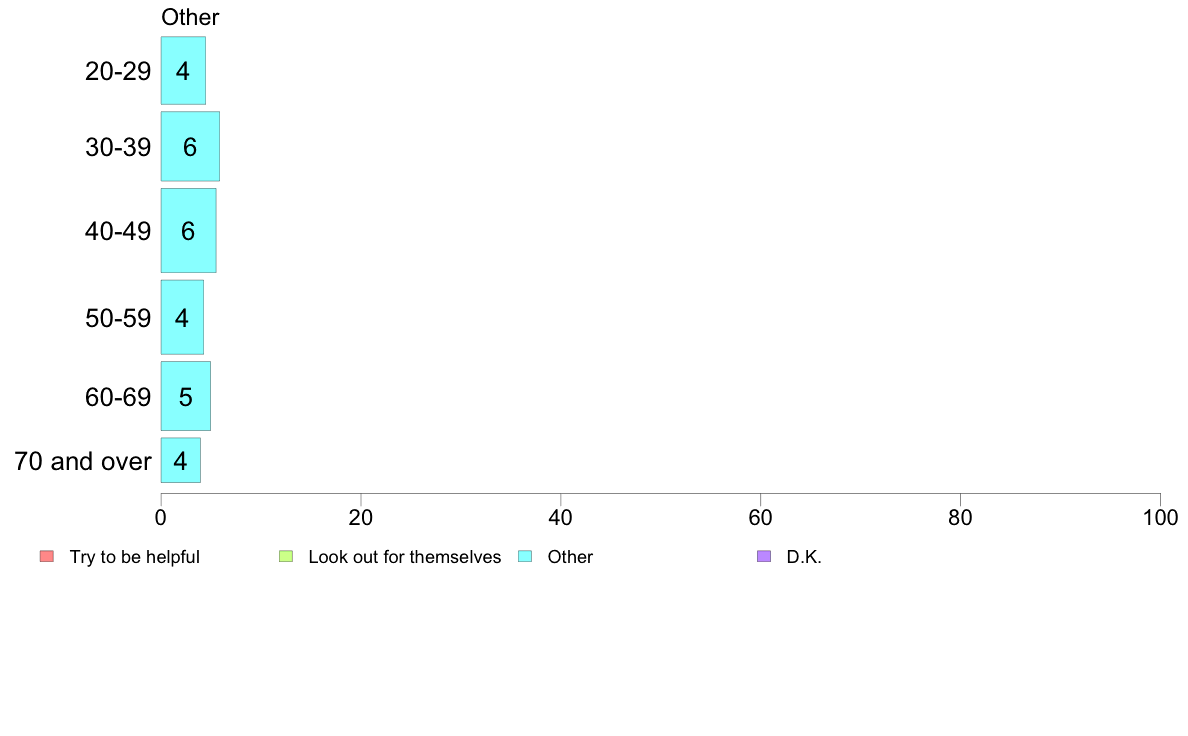Click the 60-69 age group label

(118, 397)
